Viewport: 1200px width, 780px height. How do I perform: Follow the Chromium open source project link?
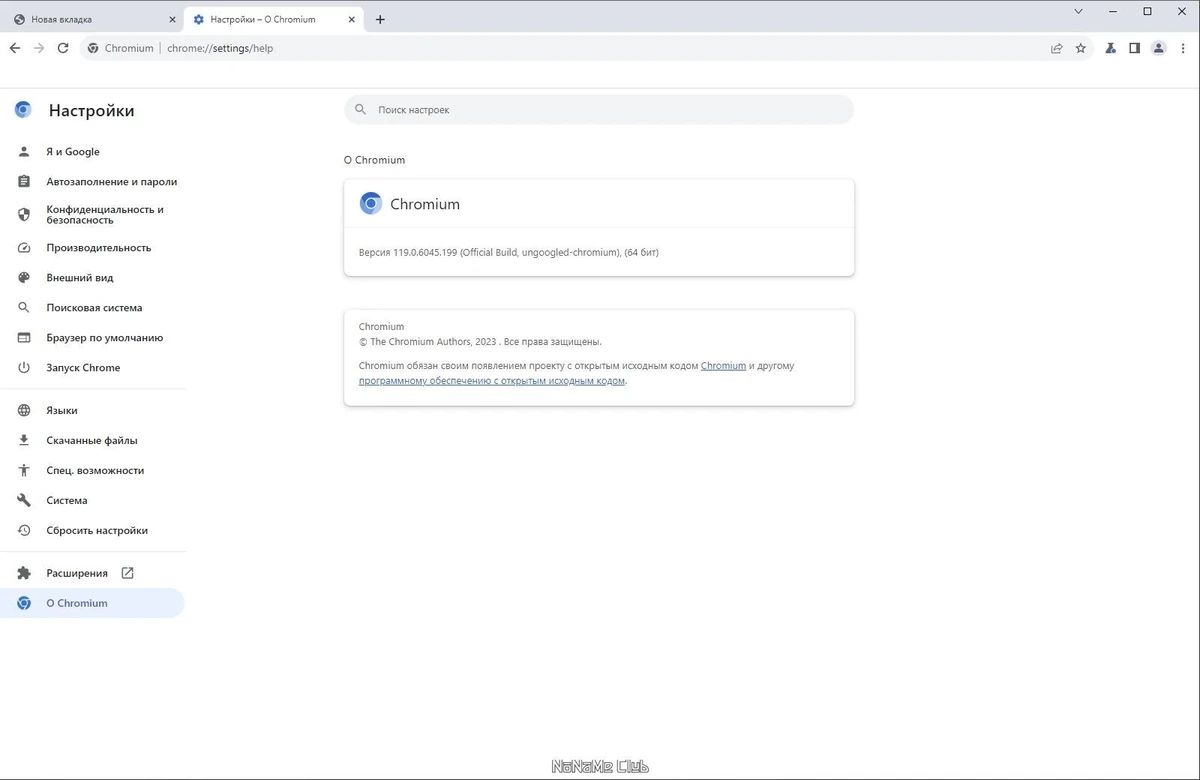tap(723, 366)
